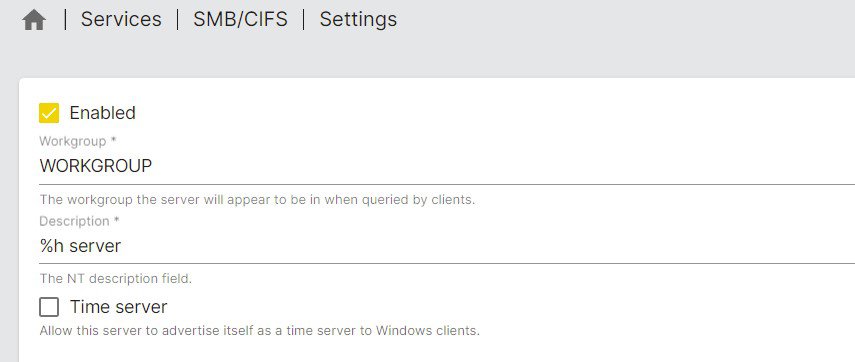Open the Services breadcrumb
This screenshot has width=855, height=362.
(121, 19)
